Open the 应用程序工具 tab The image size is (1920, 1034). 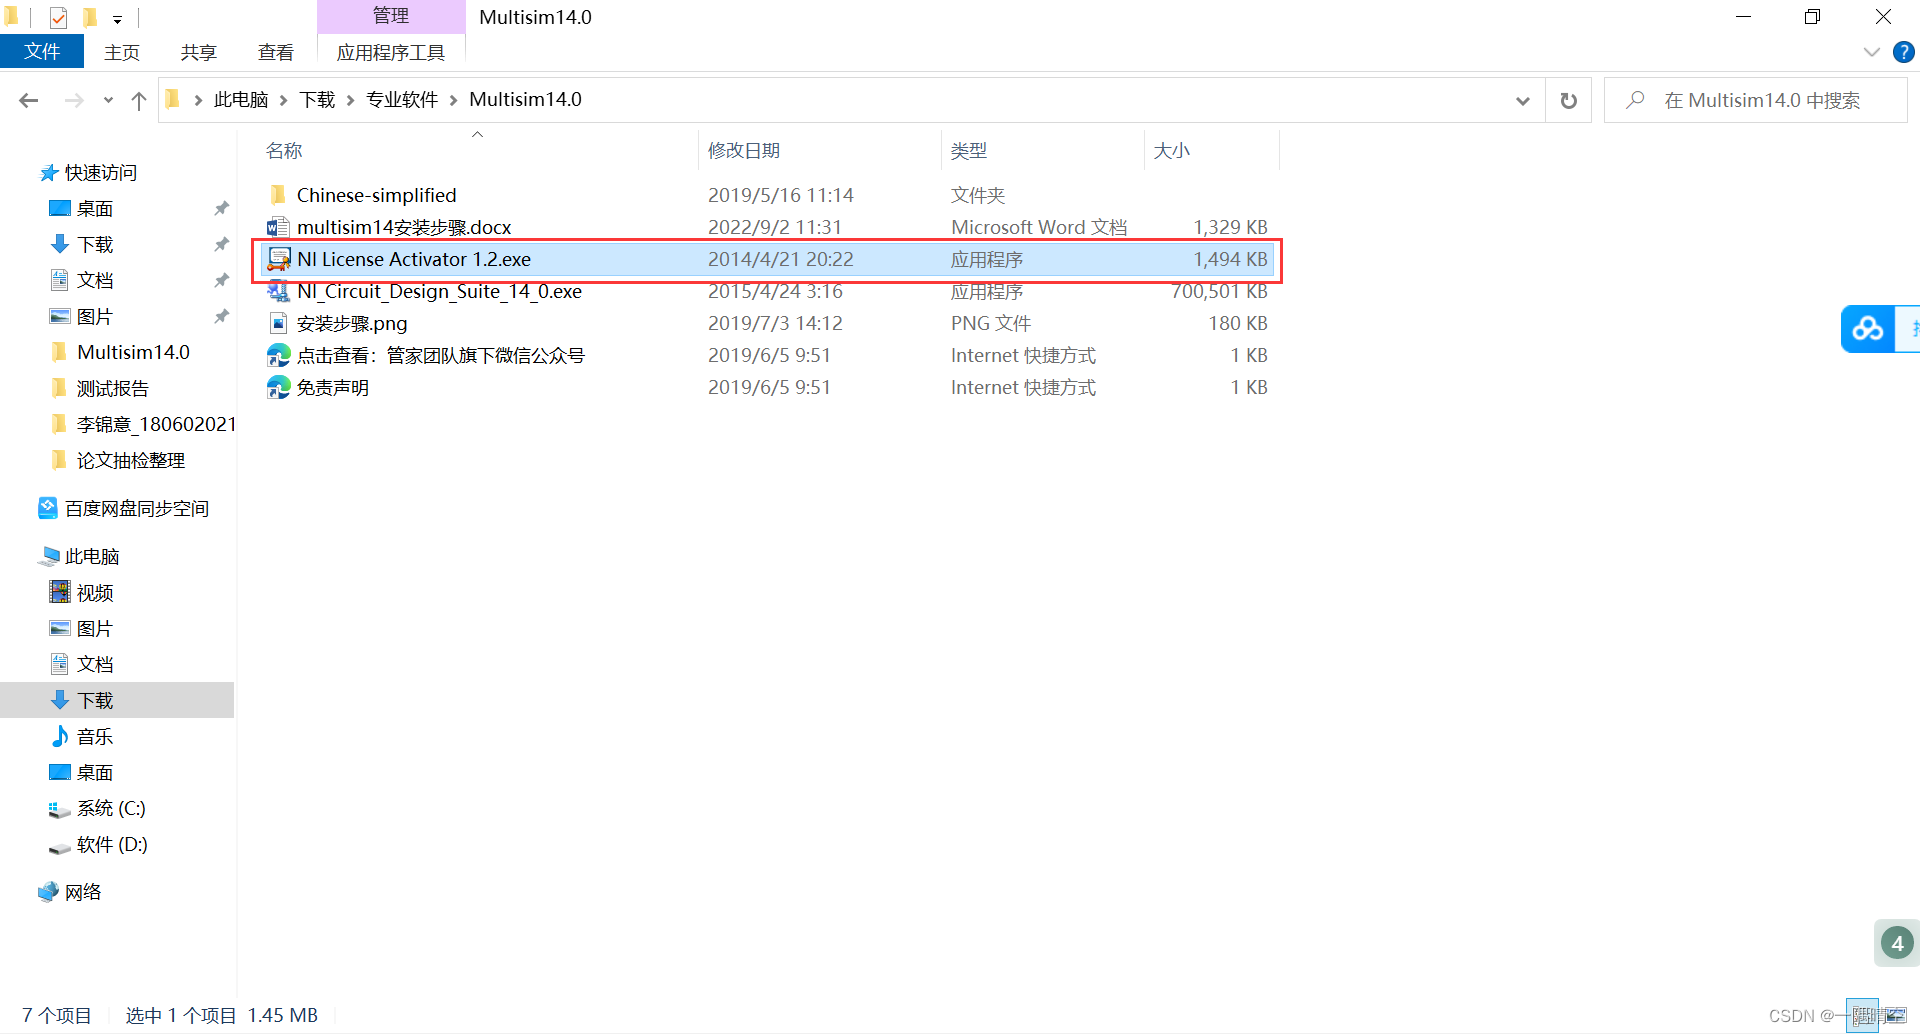pos(391,52)
